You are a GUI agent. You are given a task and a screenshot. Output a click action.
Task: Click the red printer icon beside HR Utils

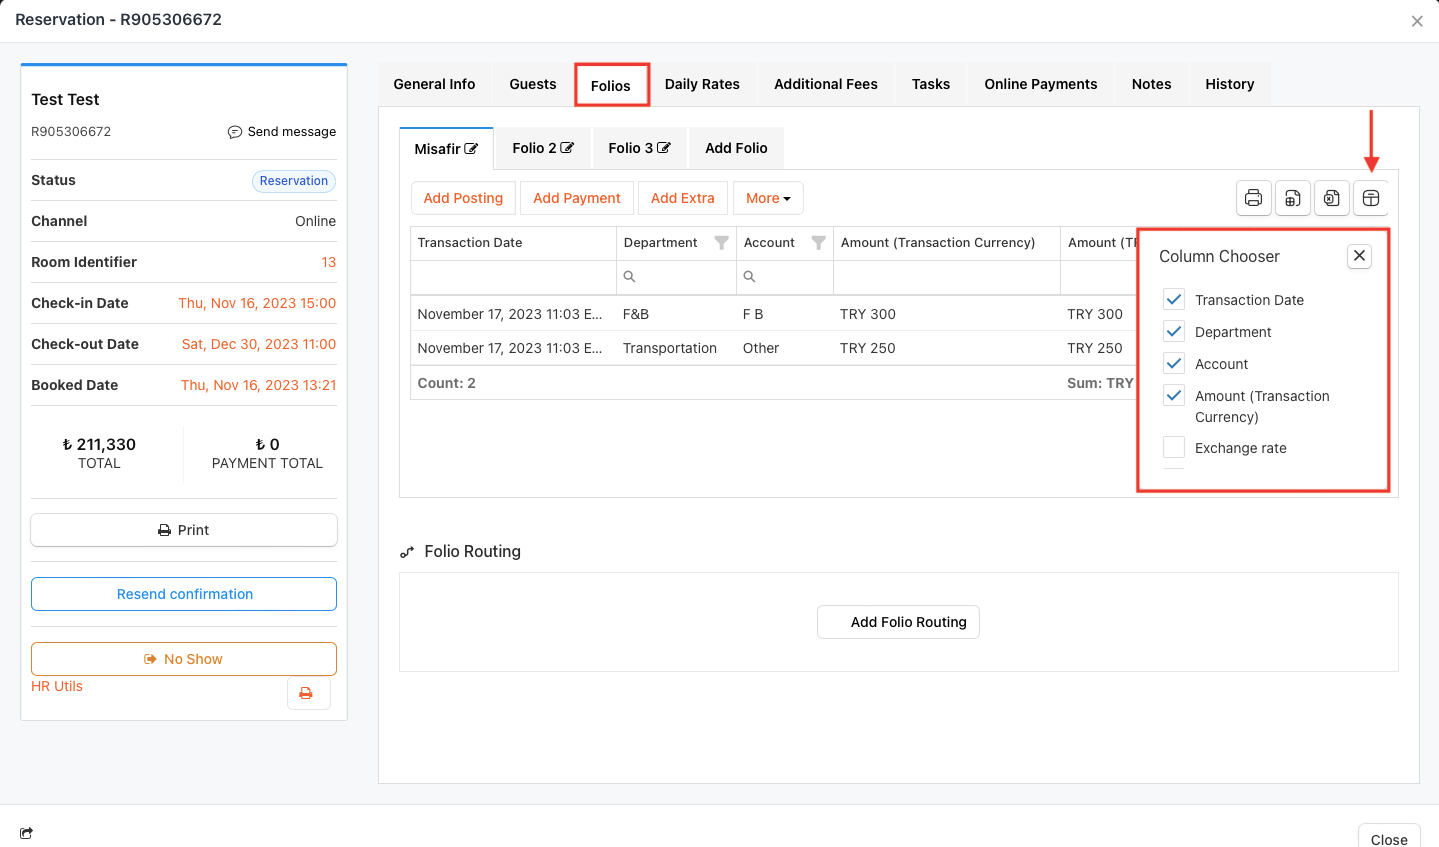click(307, 693)
